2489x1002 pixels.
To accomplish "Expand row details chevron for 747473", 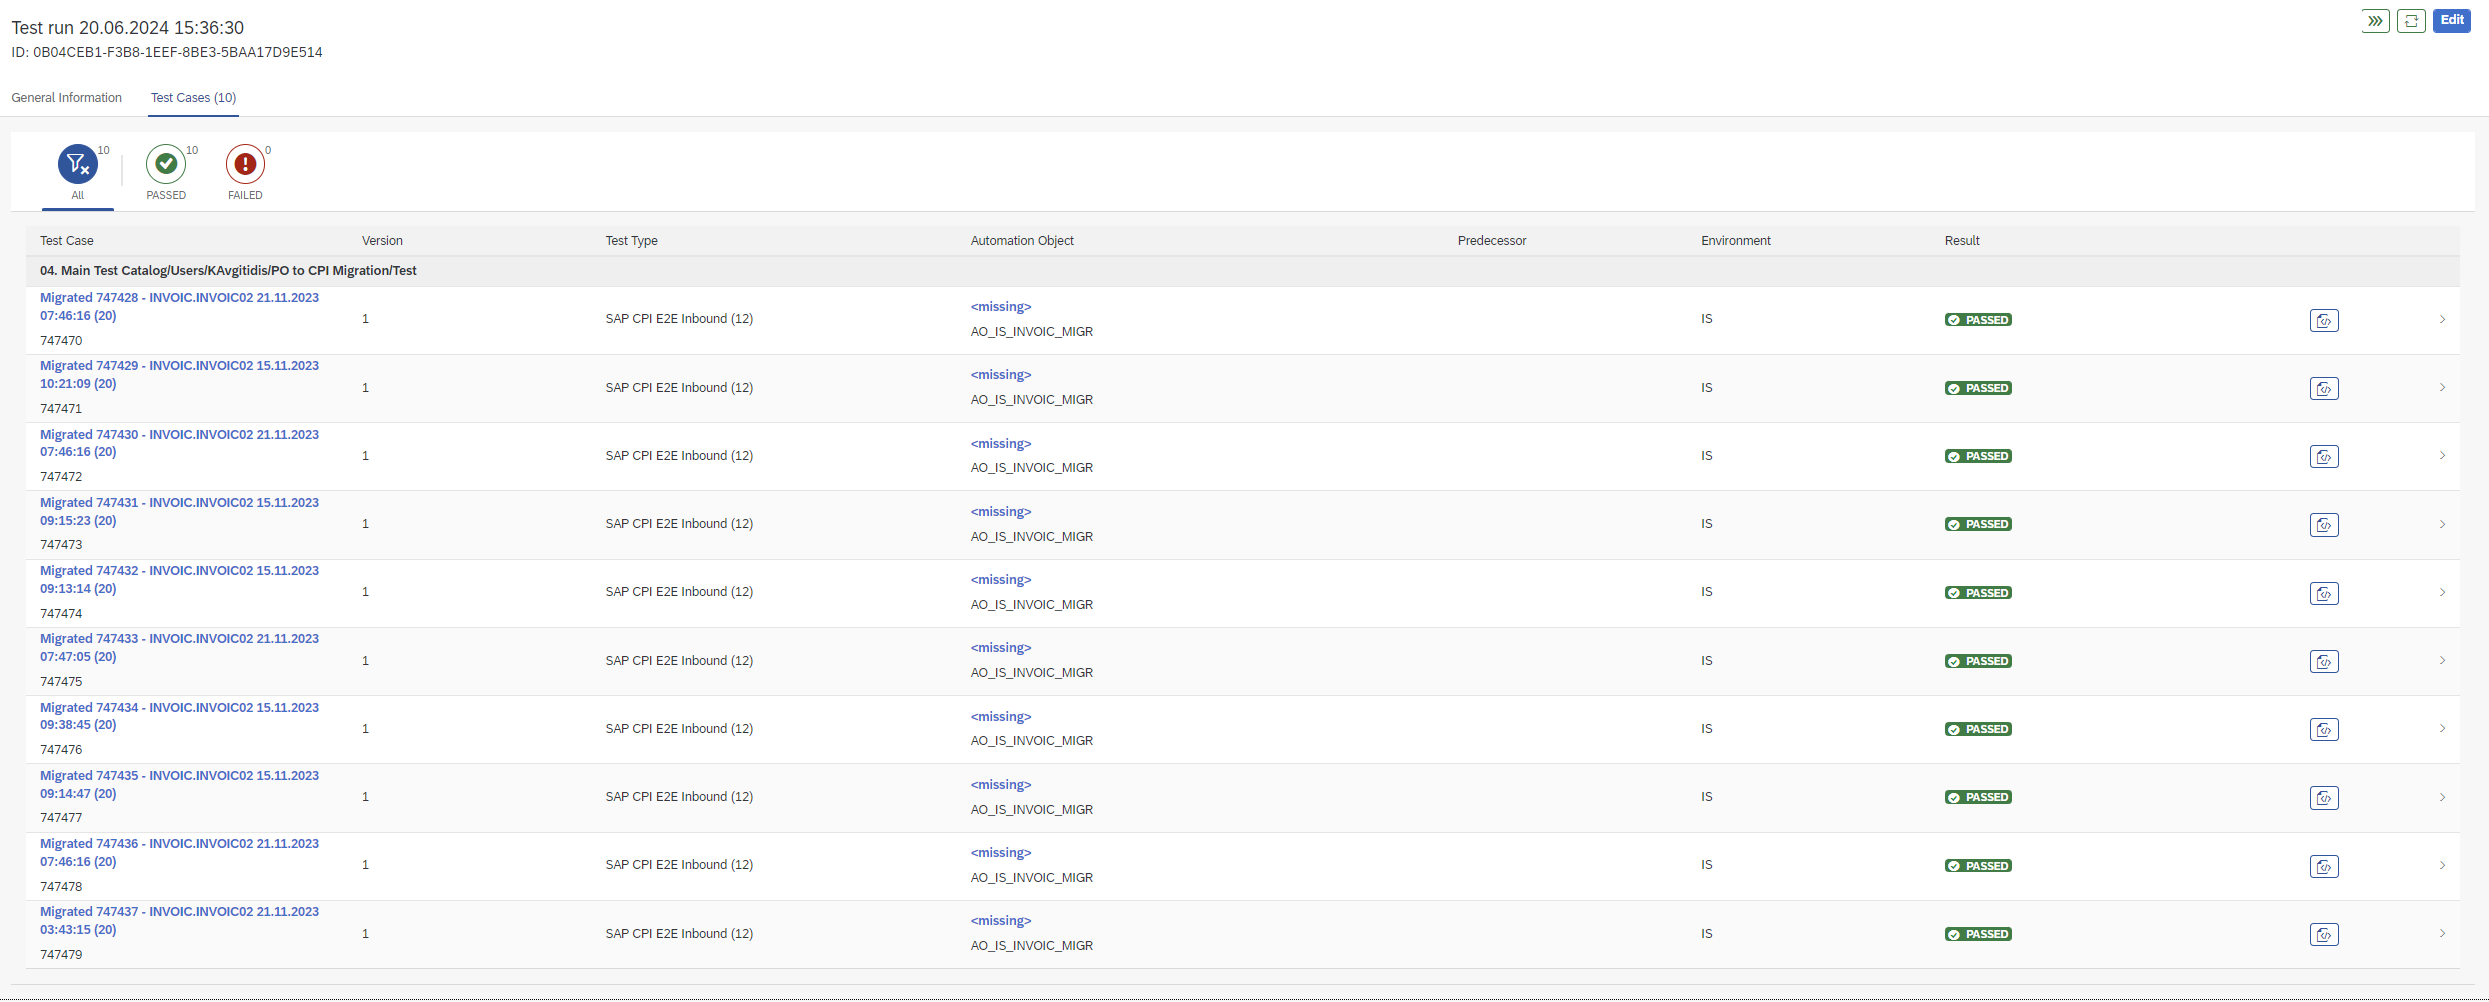I will [2442, 525].
